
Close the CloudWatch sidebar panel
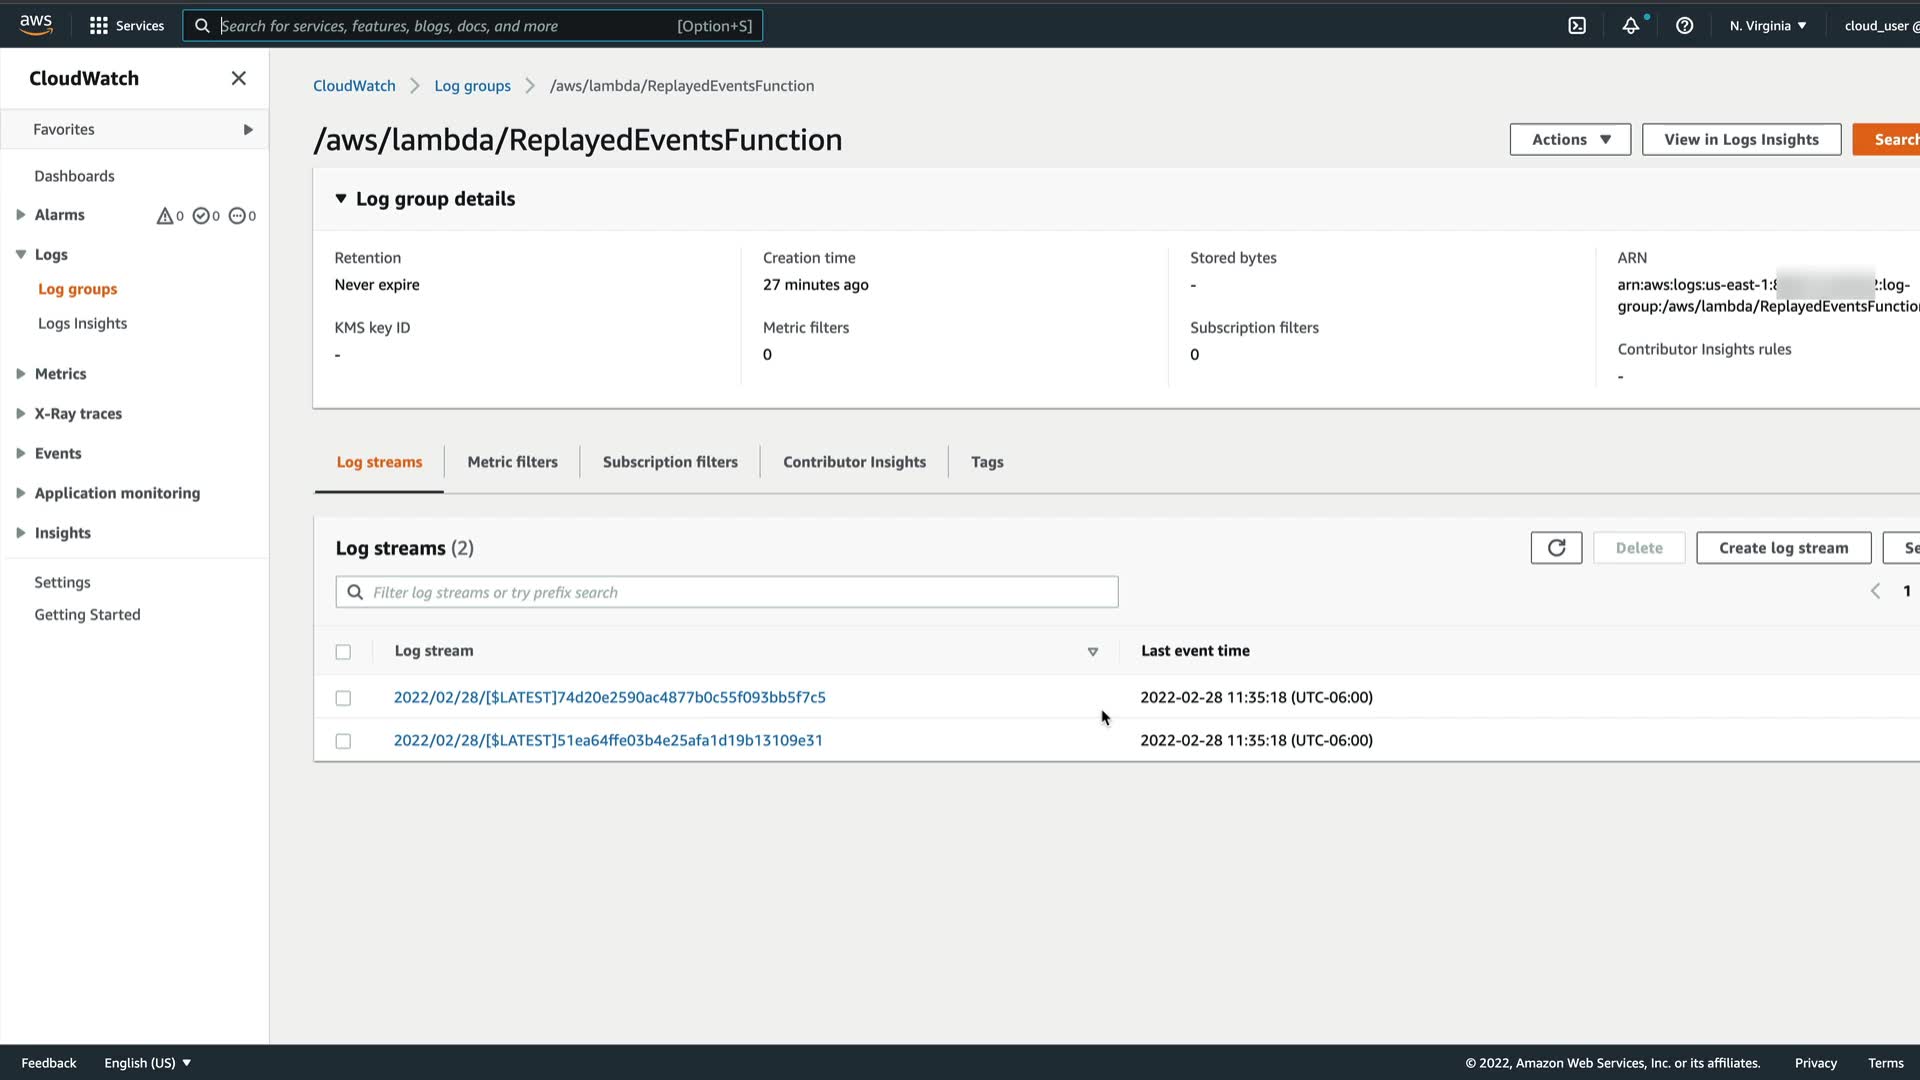(x=238, y=78)
